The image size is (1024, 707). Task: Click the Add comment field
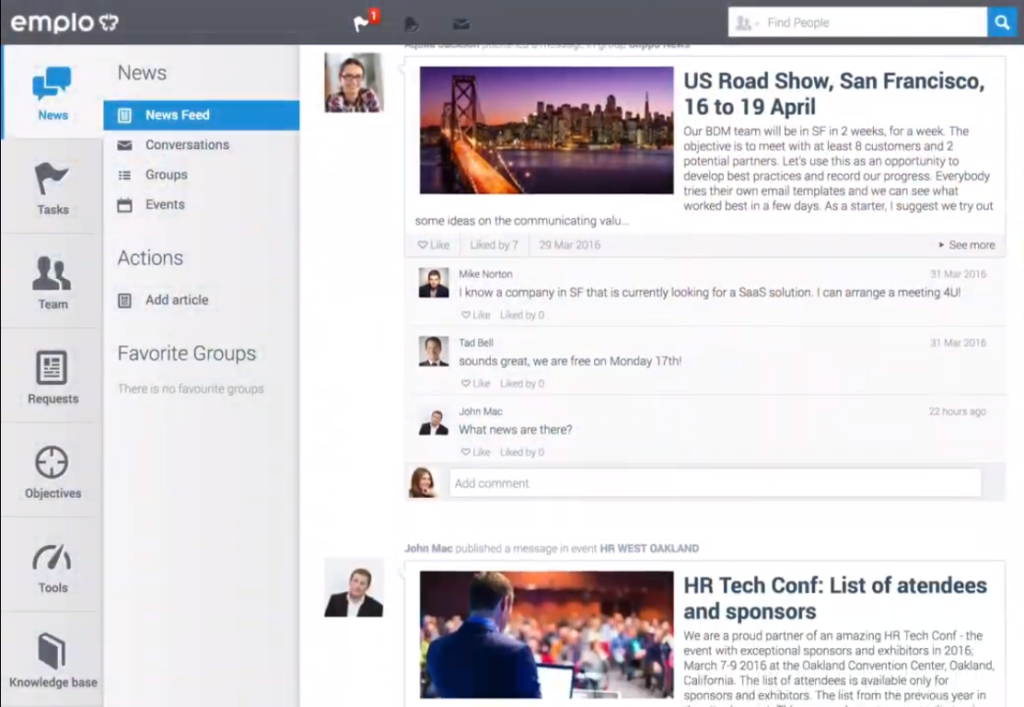point(715,483)
